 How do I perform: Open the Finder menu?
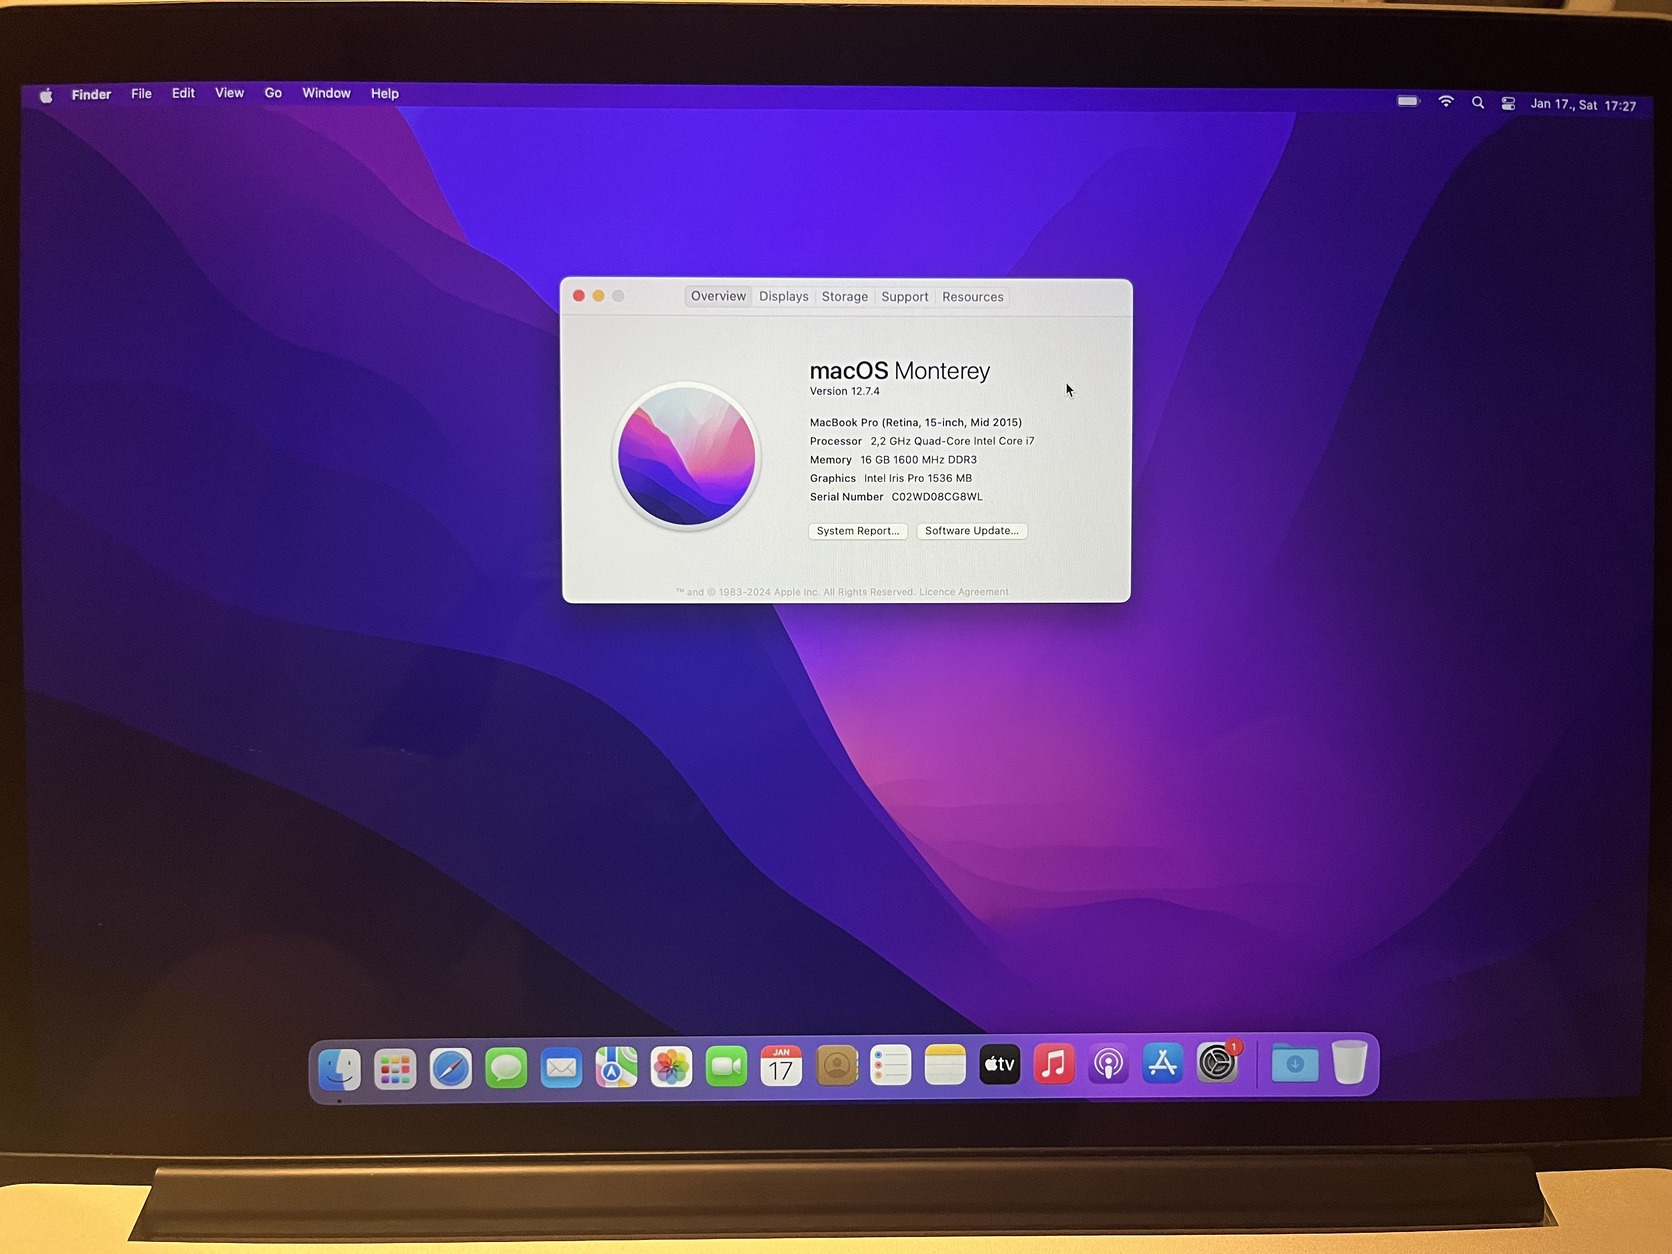point(91,94)
